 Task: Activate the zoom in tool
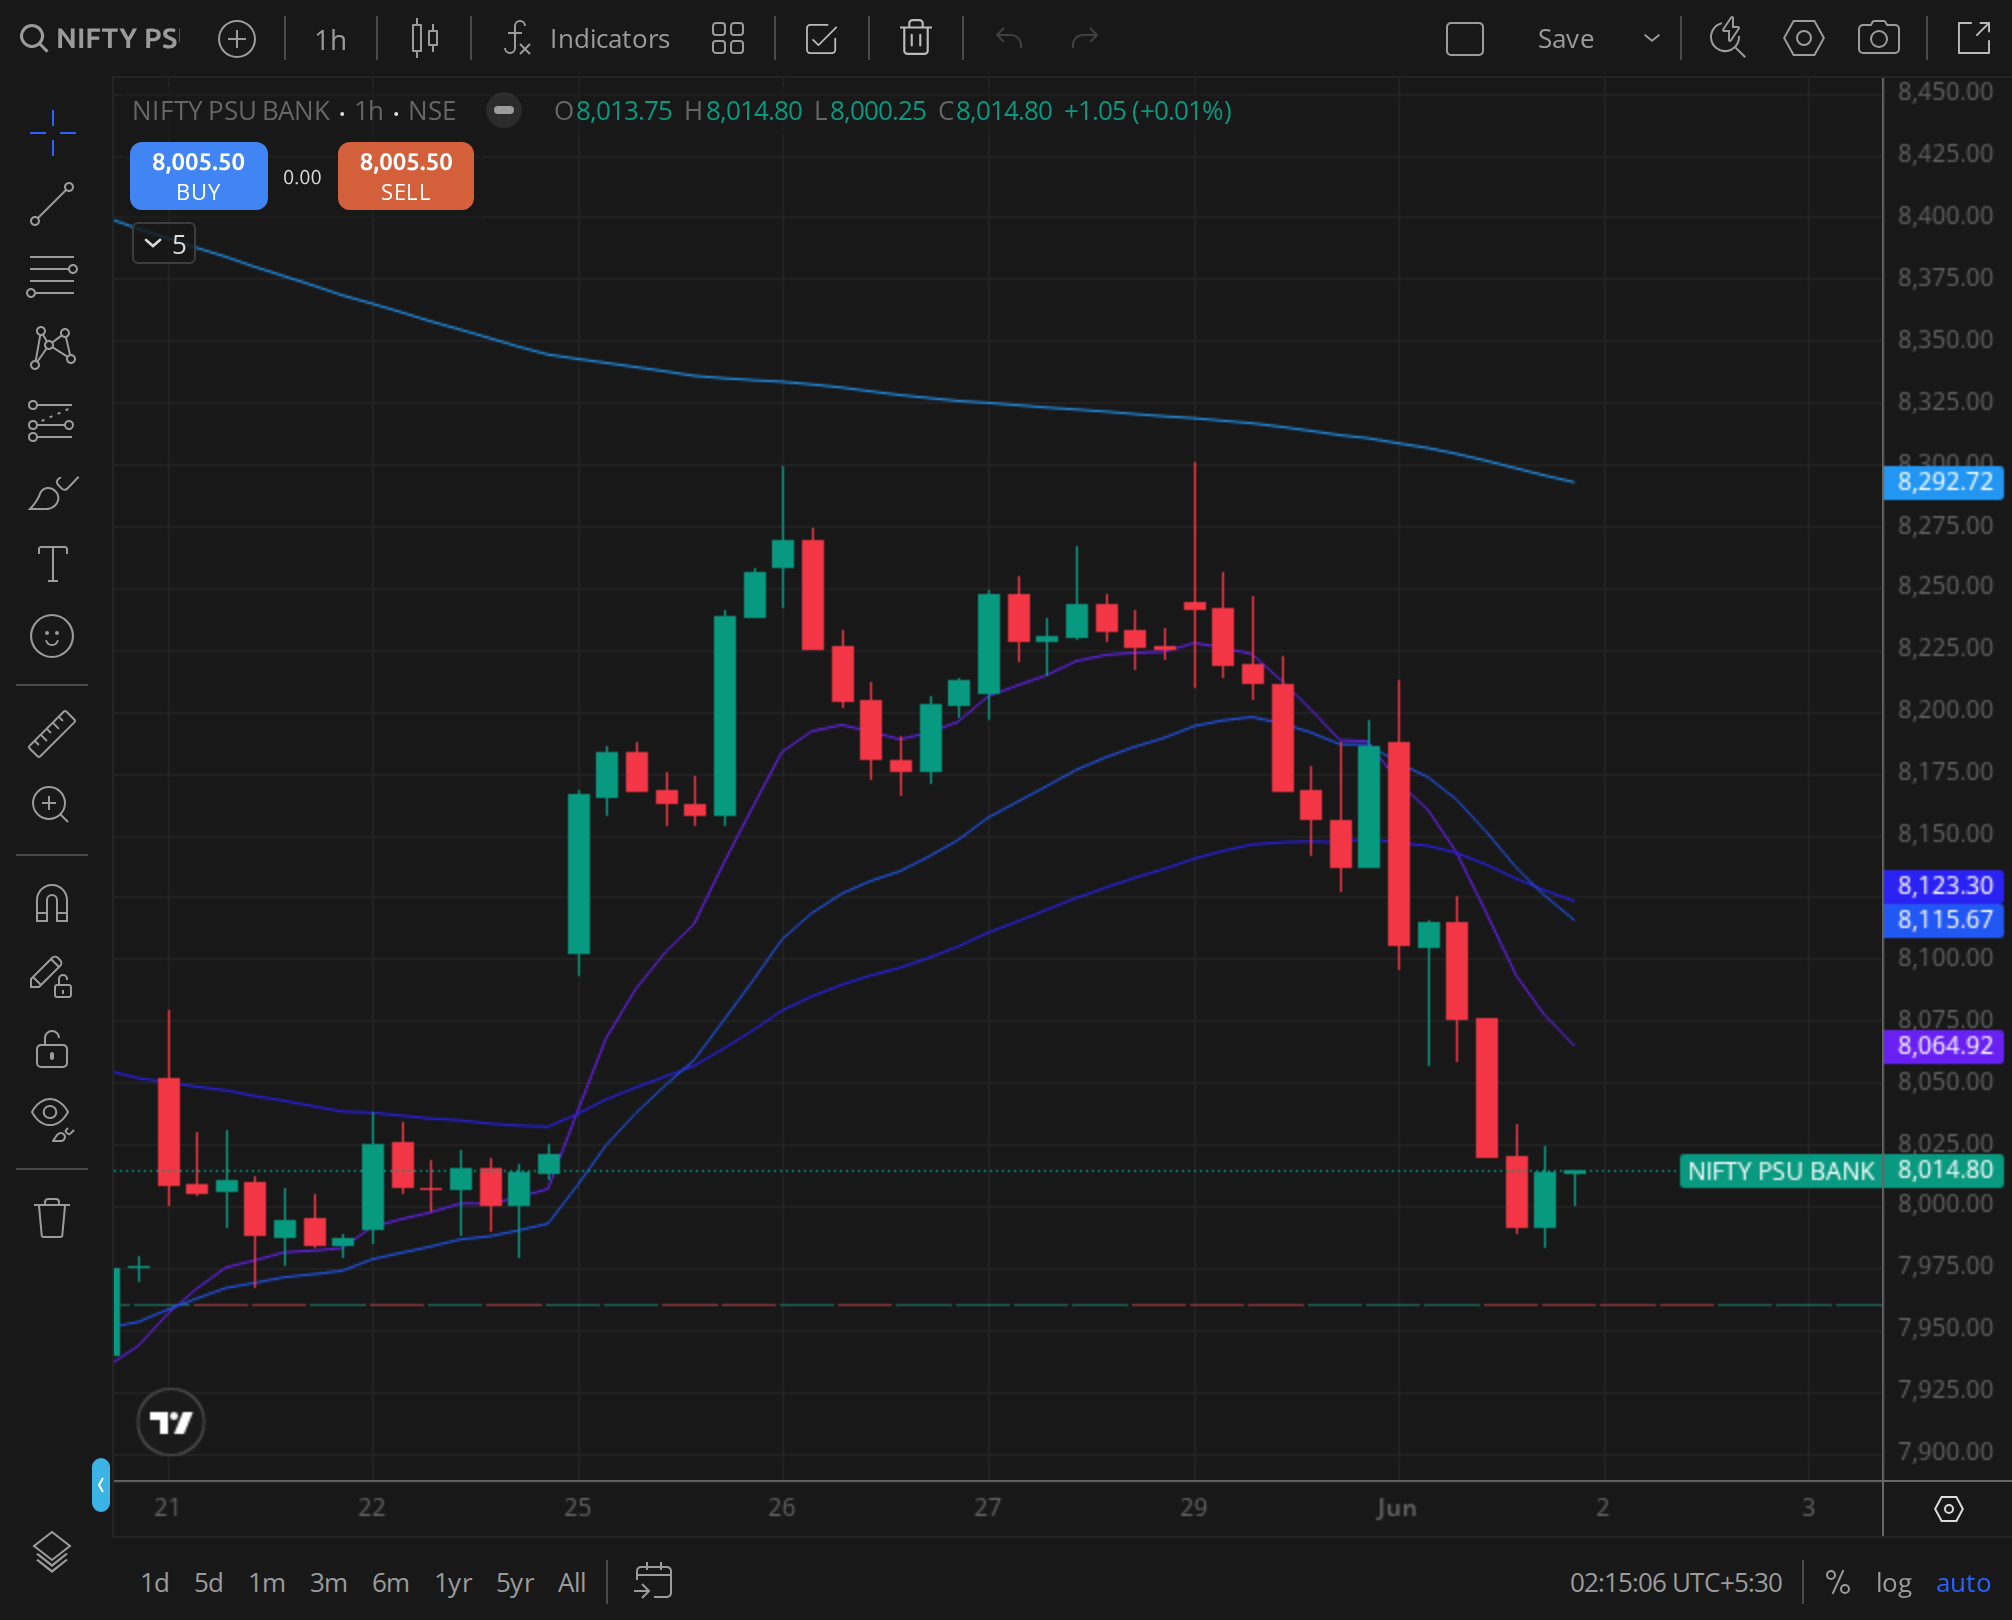[52, 804]
